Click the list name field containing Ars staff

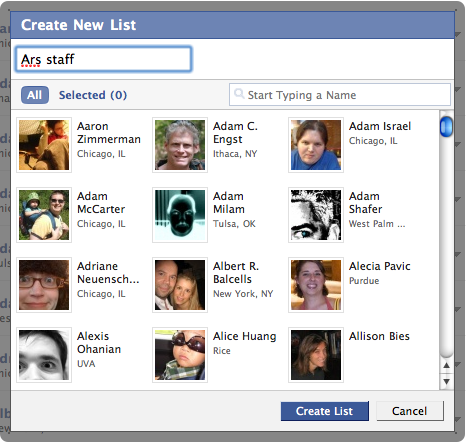pos(103,59)
